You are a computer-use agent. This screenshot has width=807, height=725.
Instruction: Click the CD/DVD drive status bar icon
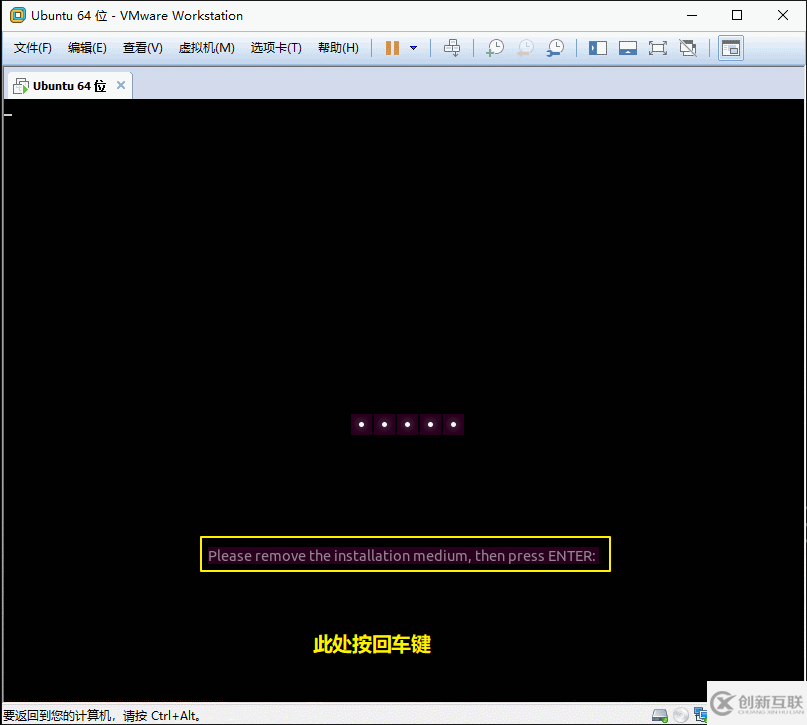click(681, 715)
